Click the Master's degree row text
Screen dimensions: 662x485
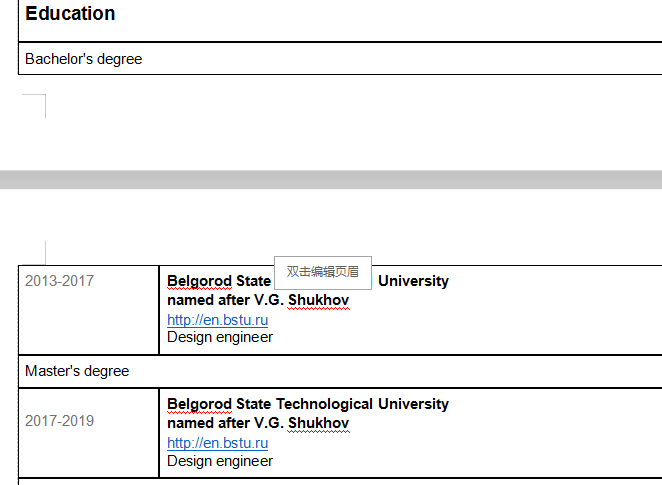click(x=77, y=371)
